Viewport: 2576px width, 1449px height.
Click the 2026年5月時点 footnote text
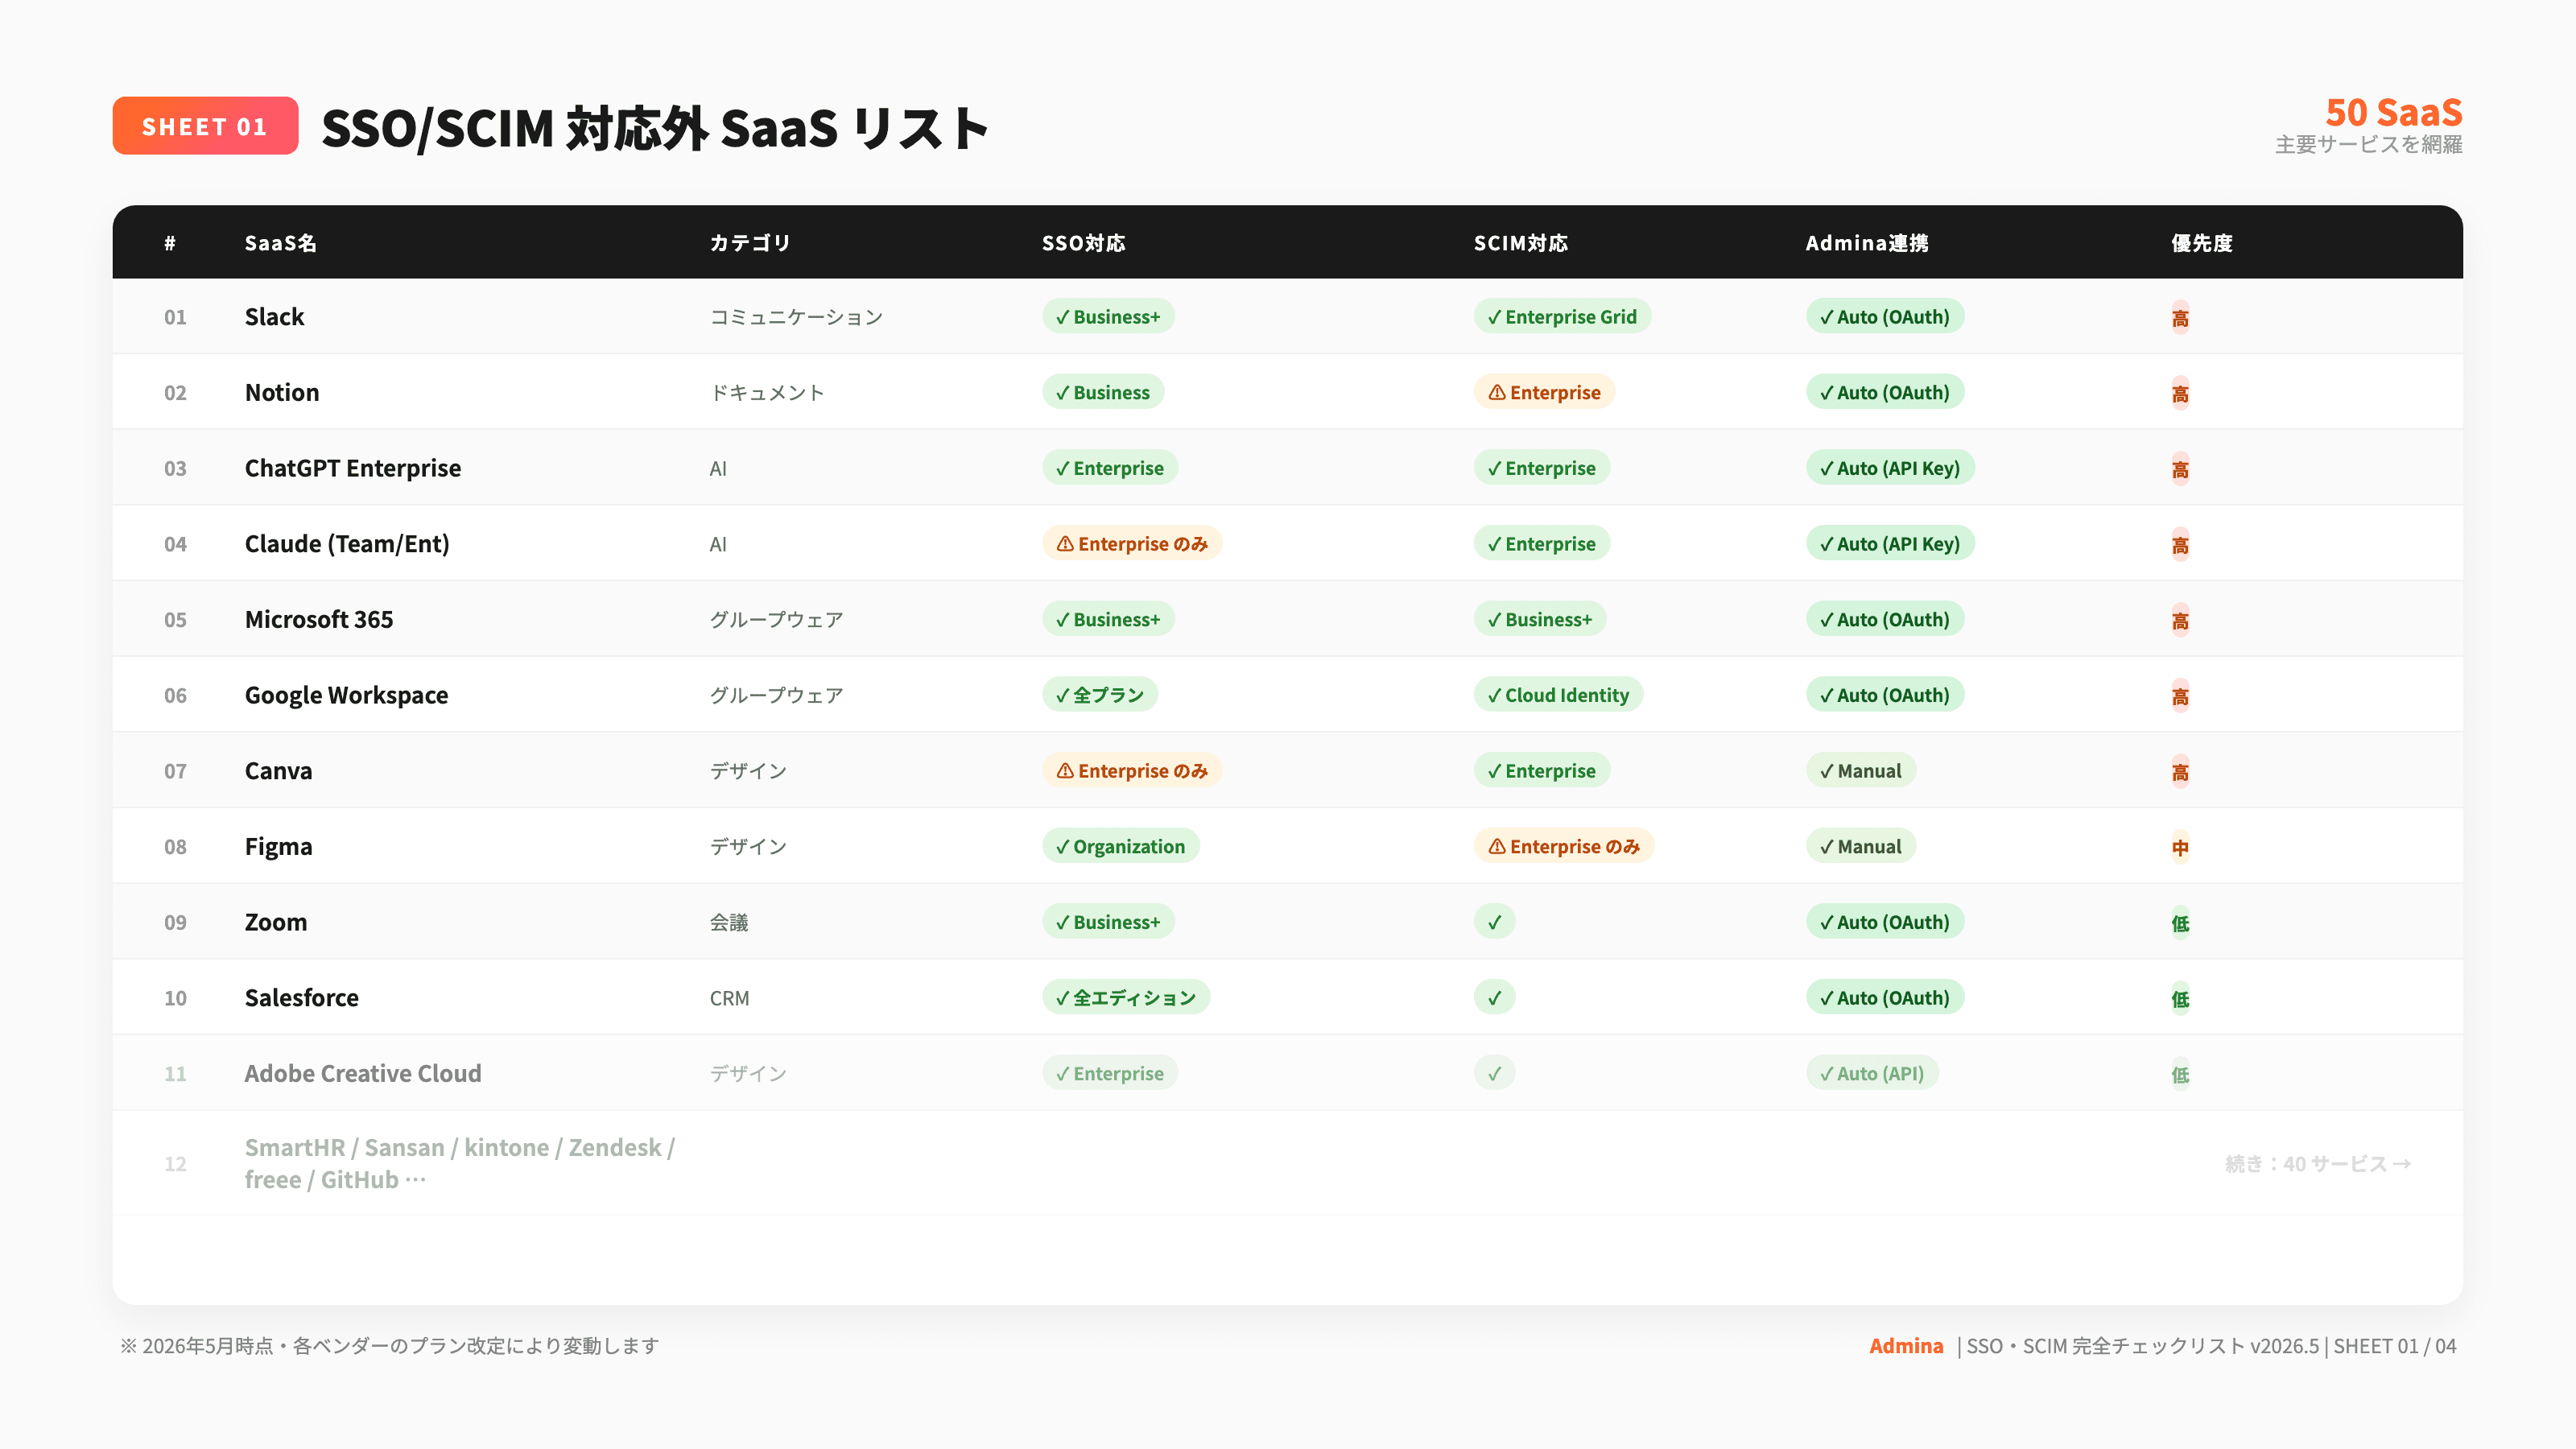[x=389, y=1346]
